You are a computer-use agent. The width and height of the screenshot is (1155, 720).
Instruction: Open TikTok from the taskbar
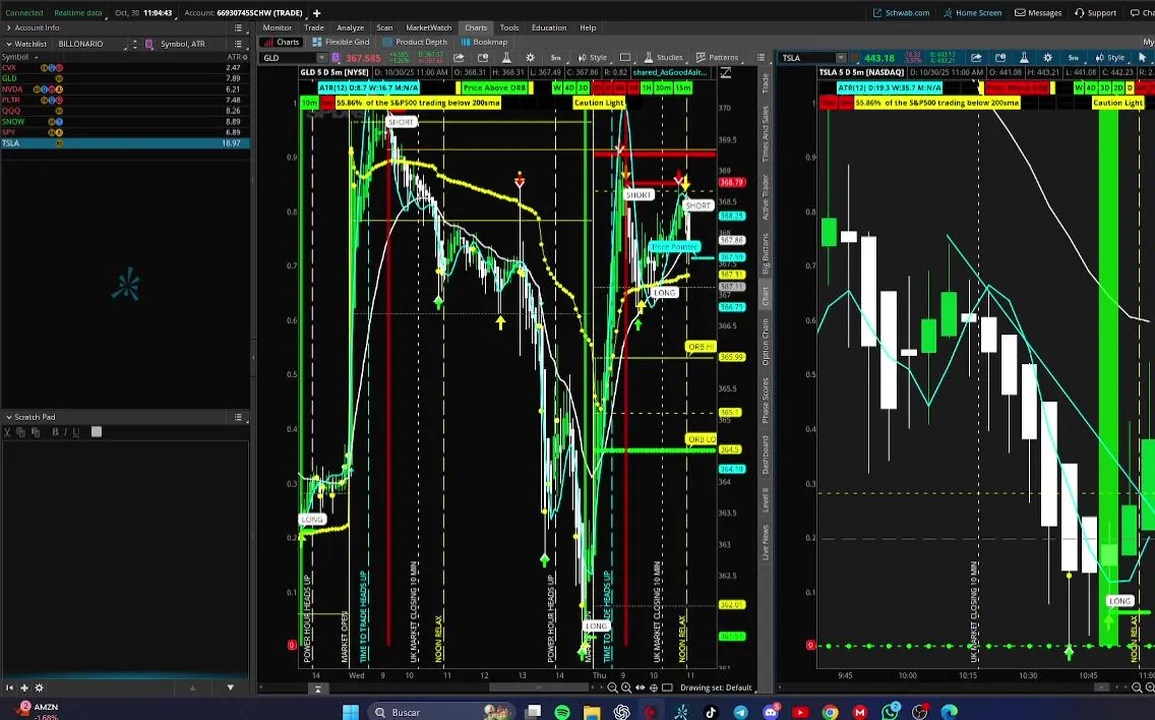coord(711,712)
